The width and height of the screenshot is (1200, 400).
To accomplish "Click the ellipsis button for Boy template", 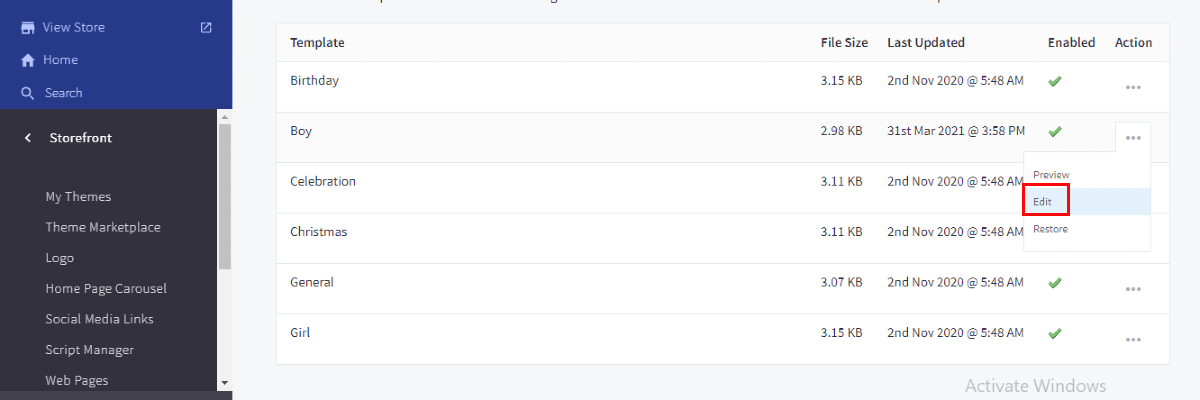I will [x=1133, y=138].
